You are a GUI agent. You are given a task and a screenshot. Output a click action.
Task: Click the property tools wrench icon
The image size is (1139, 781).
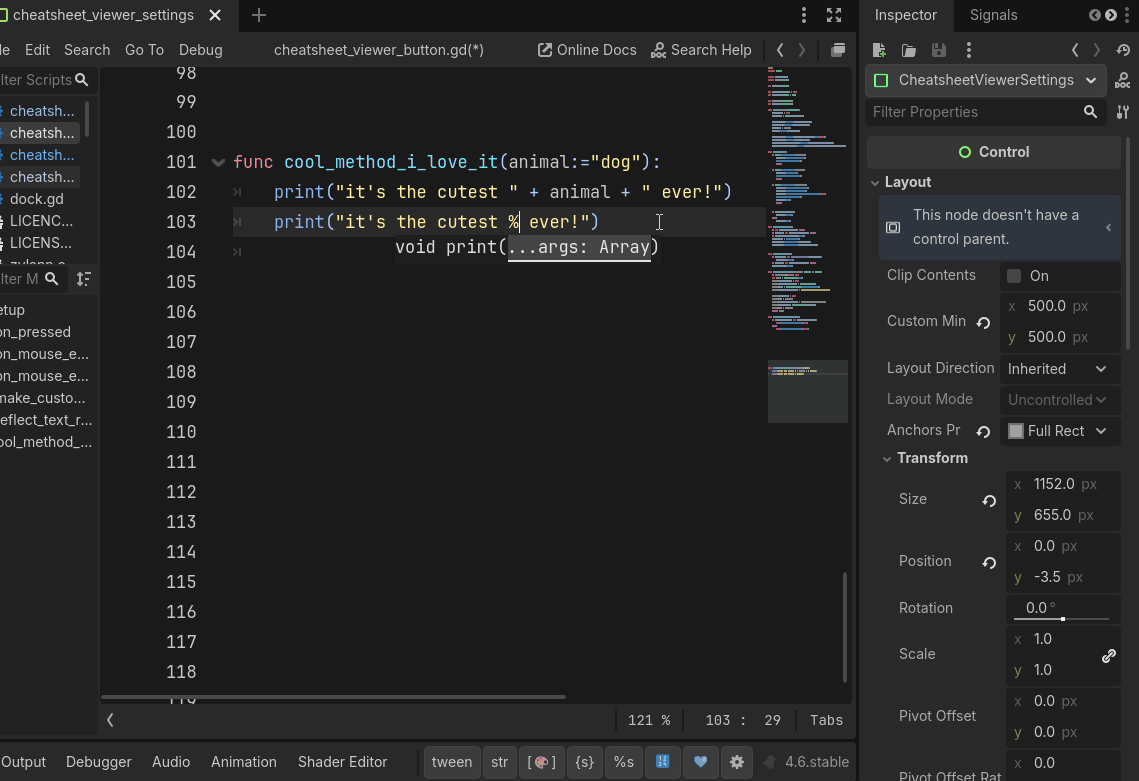[x=1123, y=112]
